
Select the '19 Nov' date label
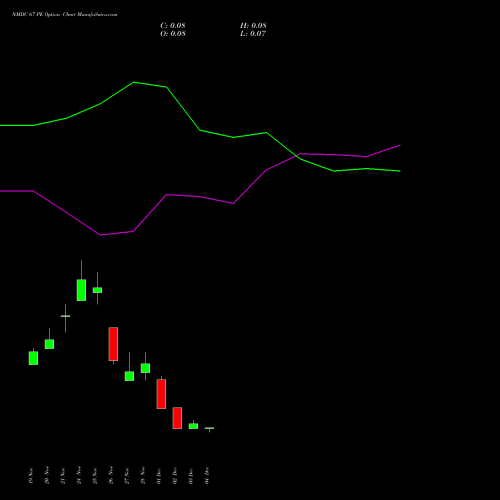point(31,476)
